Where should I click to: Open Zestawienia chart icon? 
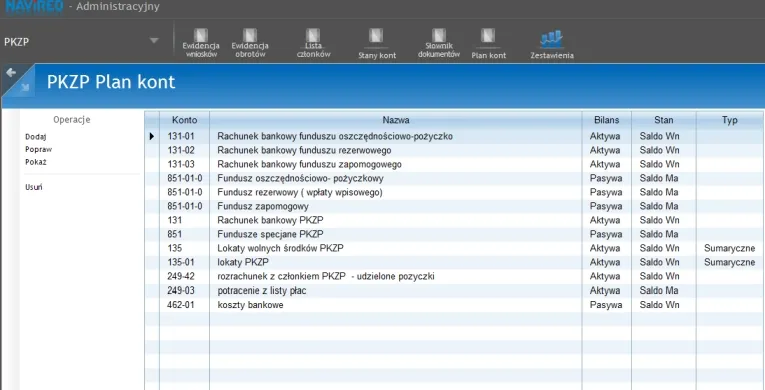[x=552, y=44]
